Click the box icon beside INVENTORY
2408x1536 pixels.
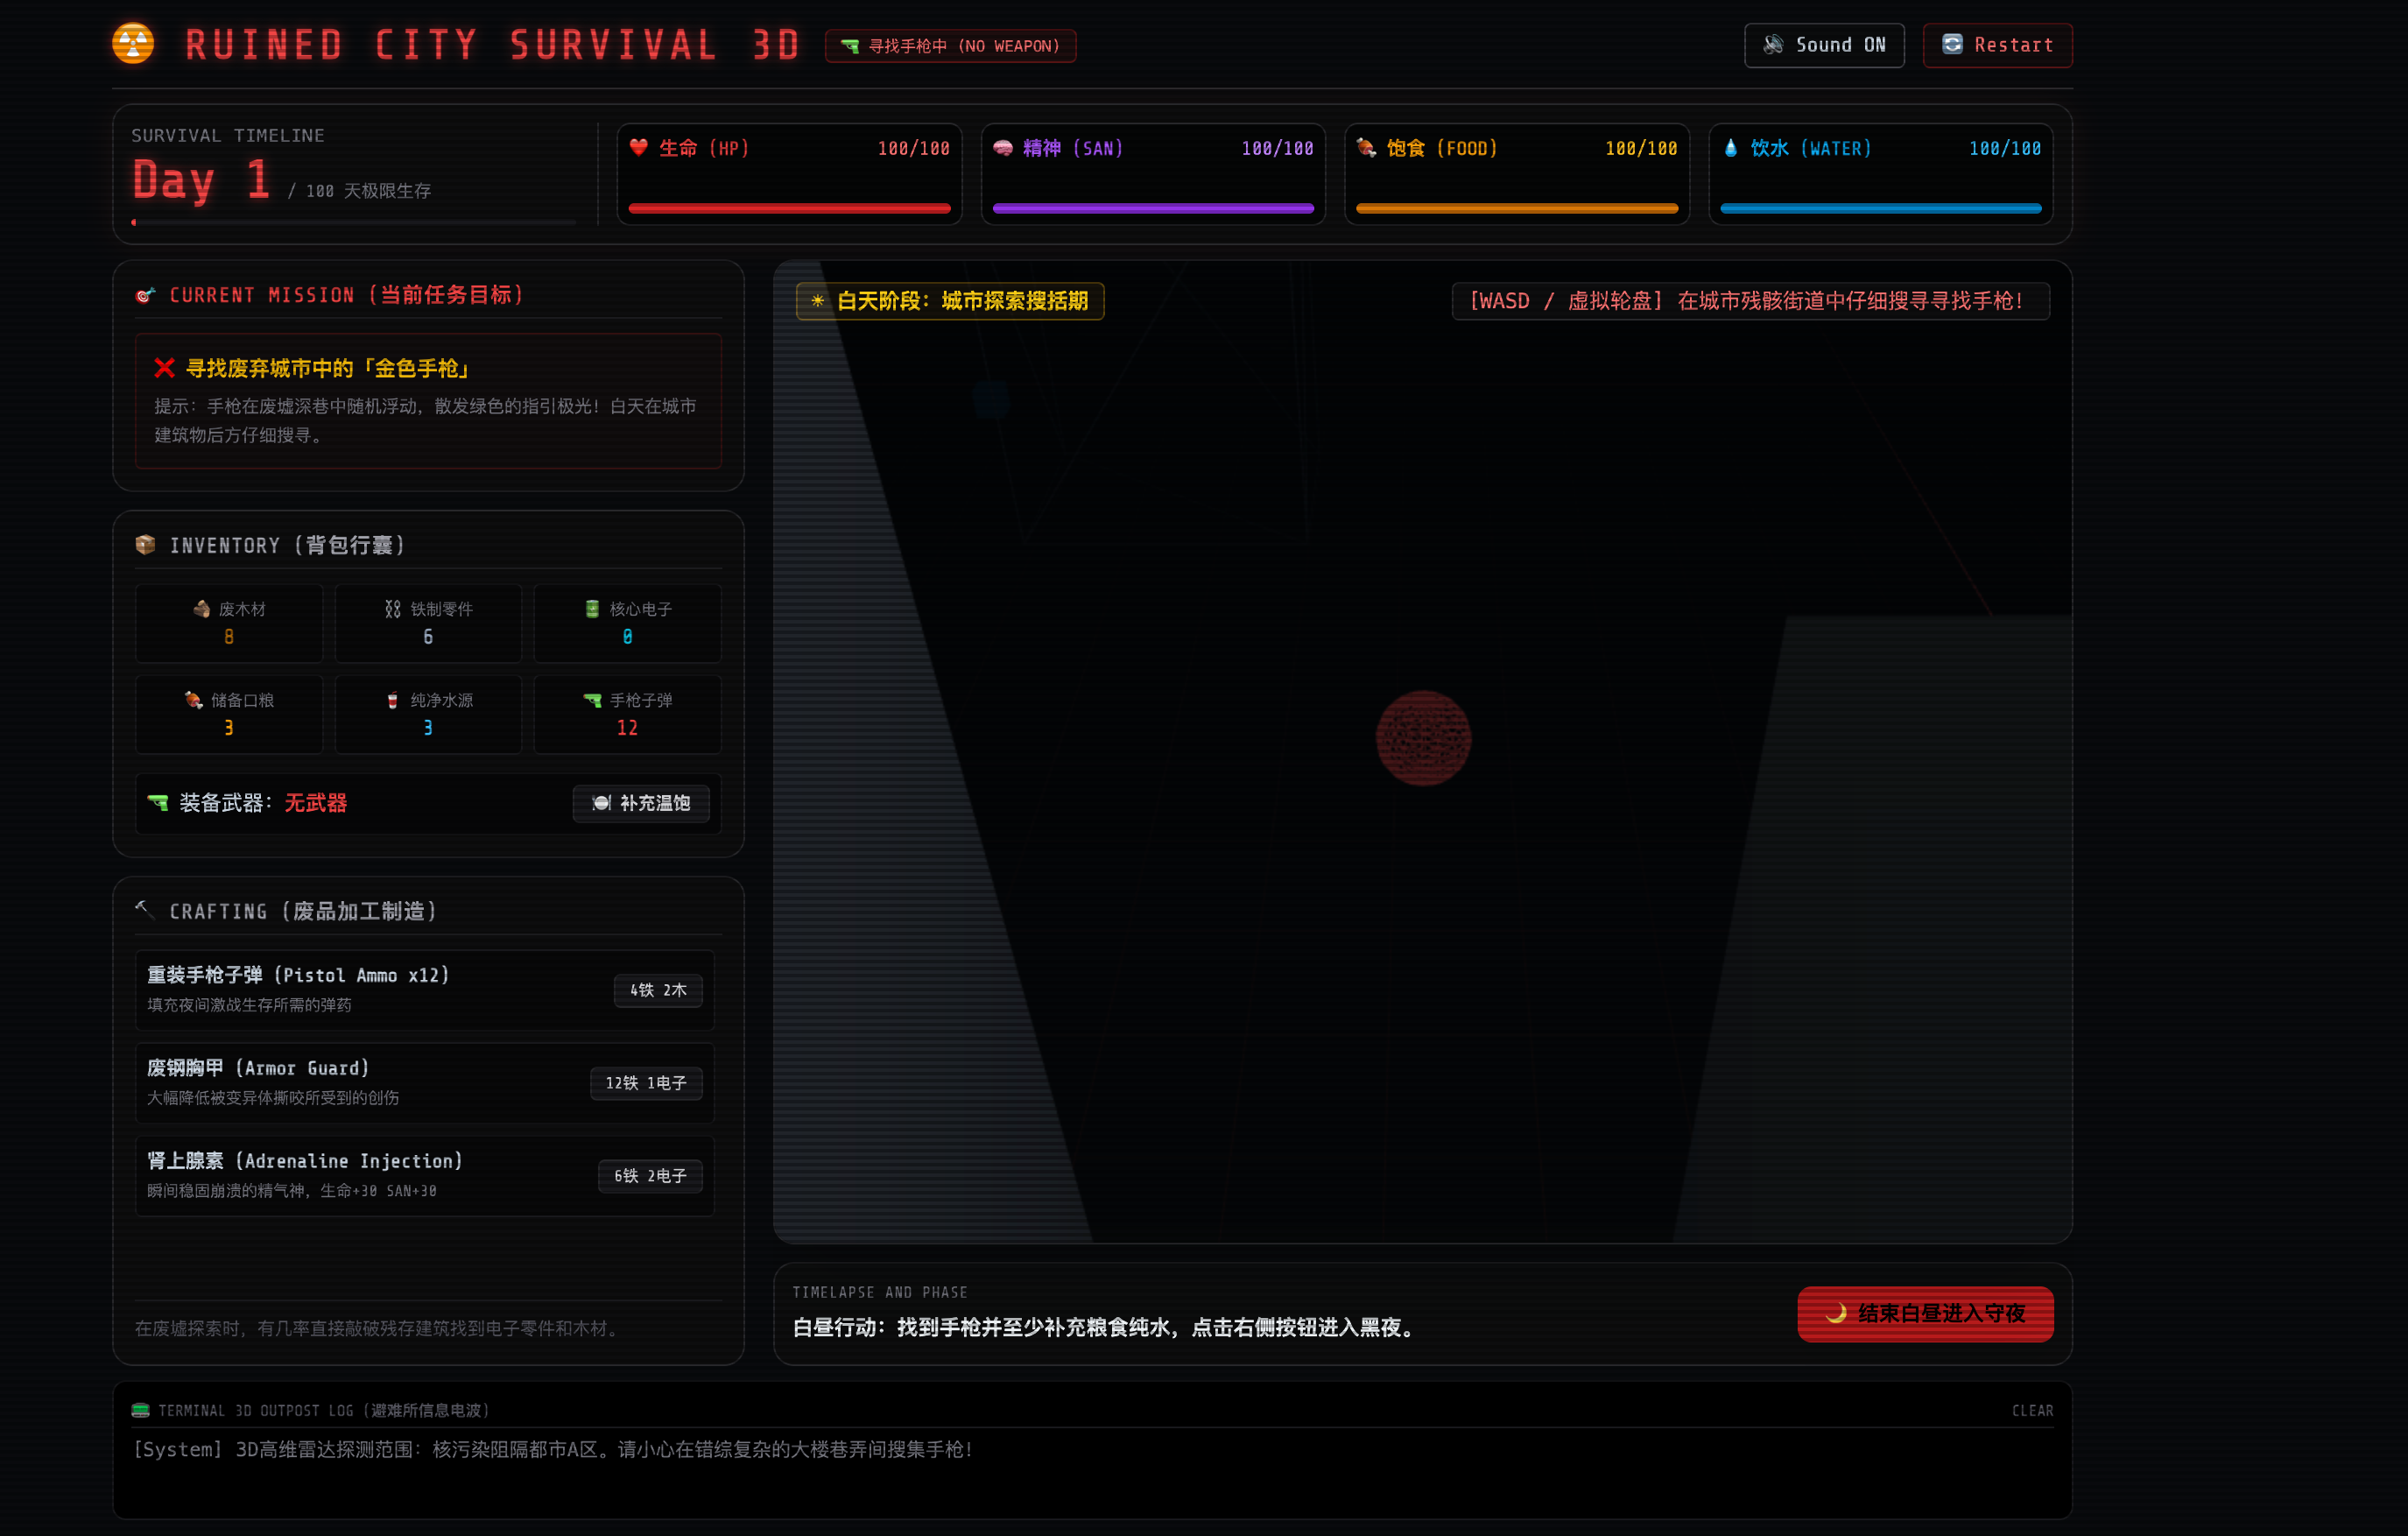pyautogui.click(x=145, y=545)
